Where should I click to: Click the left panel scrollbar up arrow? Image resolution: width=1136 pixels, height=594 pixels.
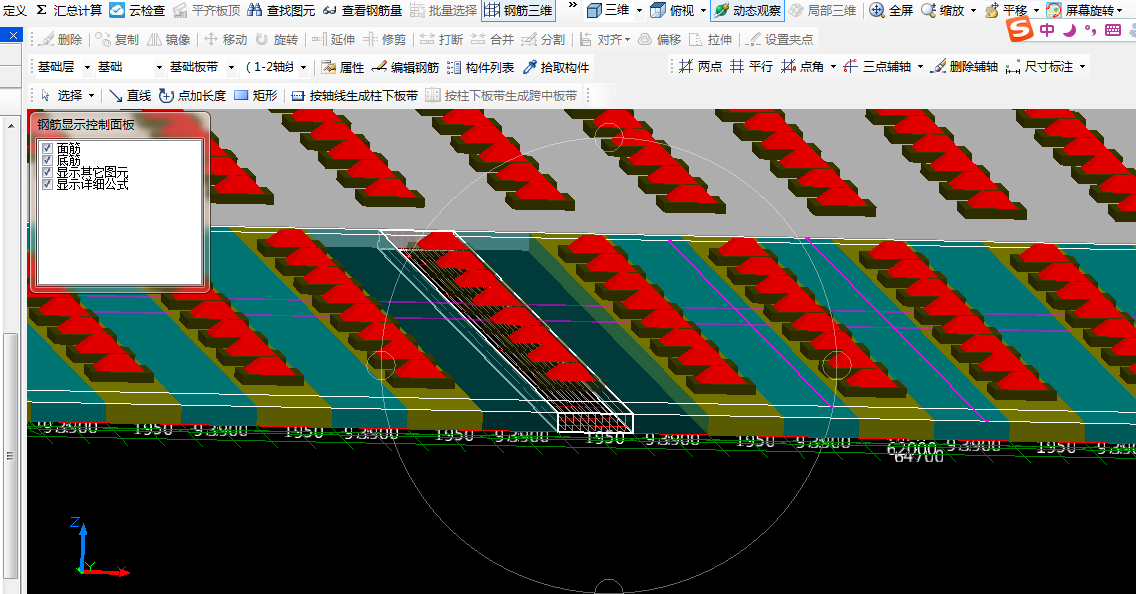click(x=10, y=125)
